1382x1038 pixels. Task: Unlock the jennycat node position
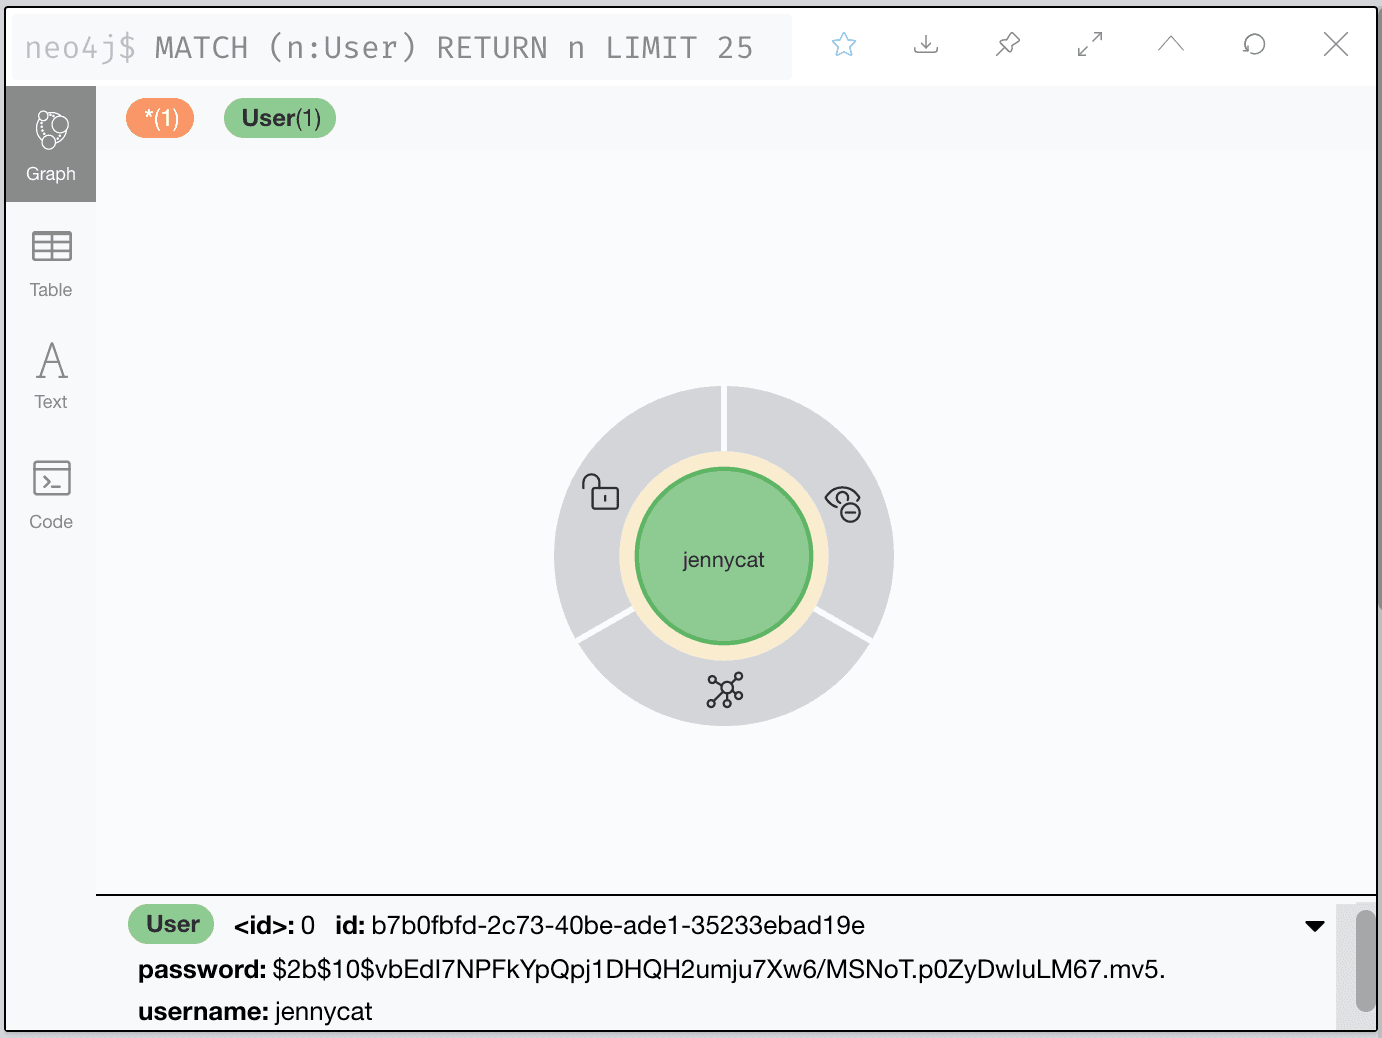(x=601, y=492)
